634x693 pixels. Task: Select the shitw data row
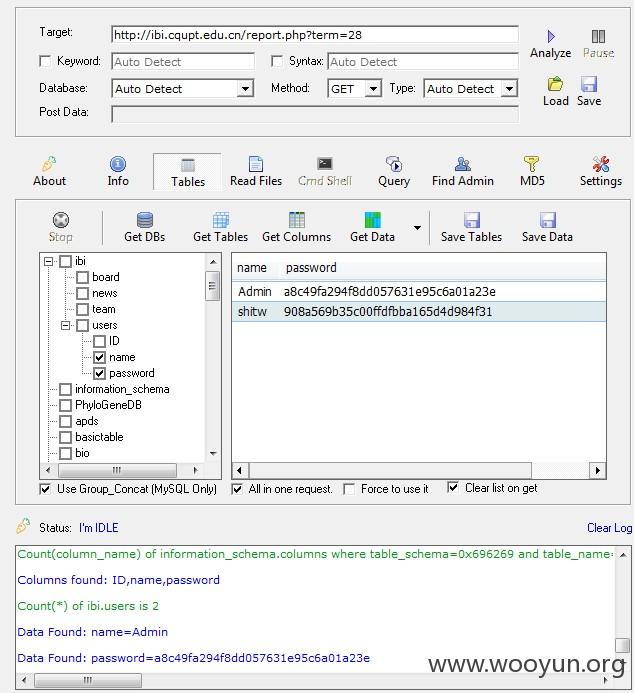(418, 312)
